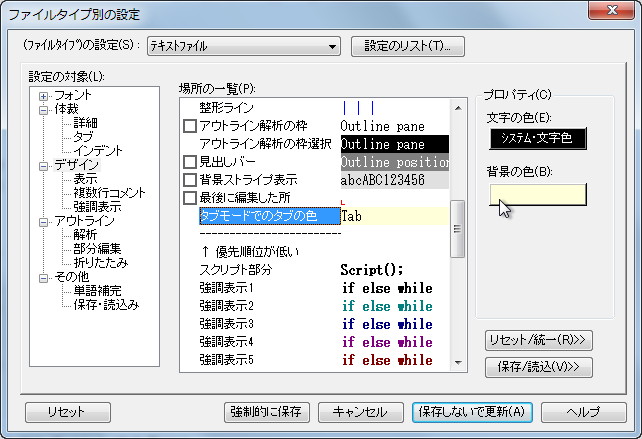Select 表示 under デザイン

point(85,179)
